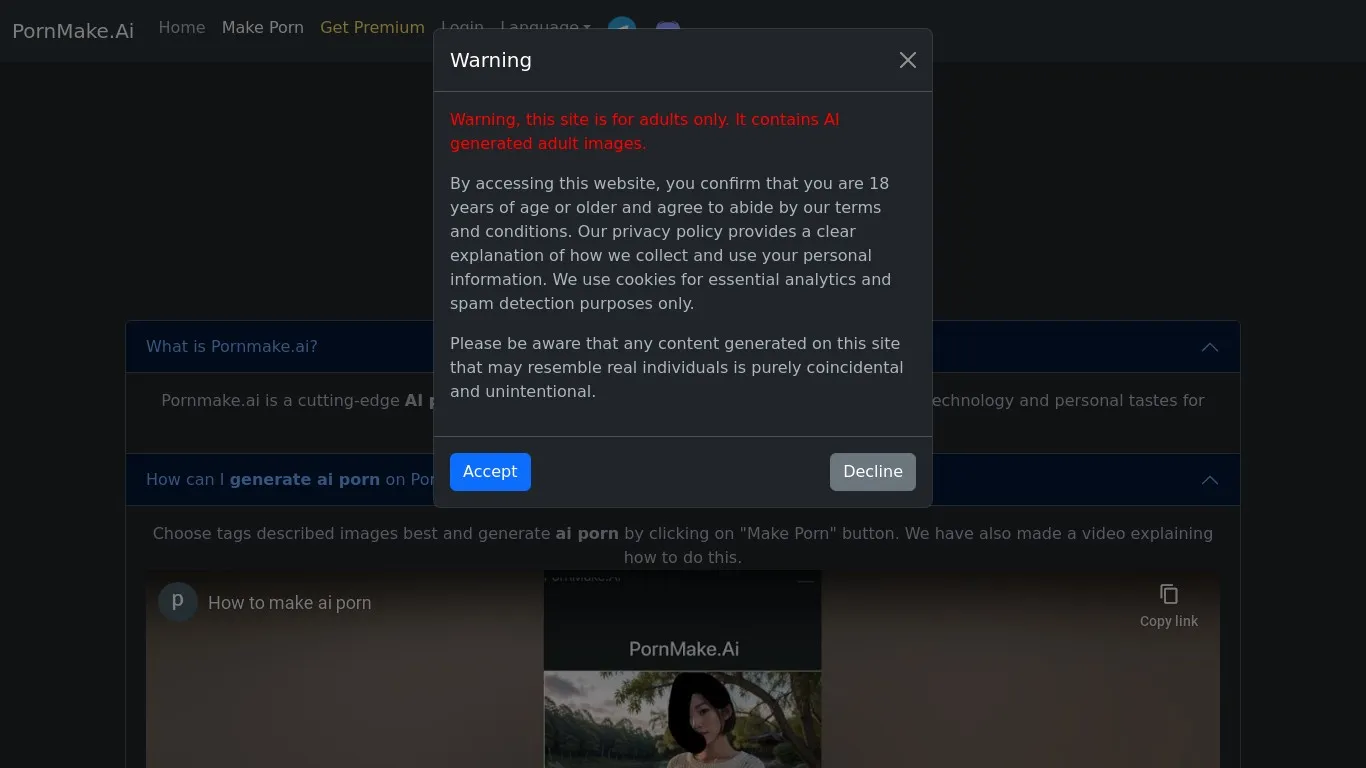
Task: Play the embedded tutorial video
Action: click(683, 700)
